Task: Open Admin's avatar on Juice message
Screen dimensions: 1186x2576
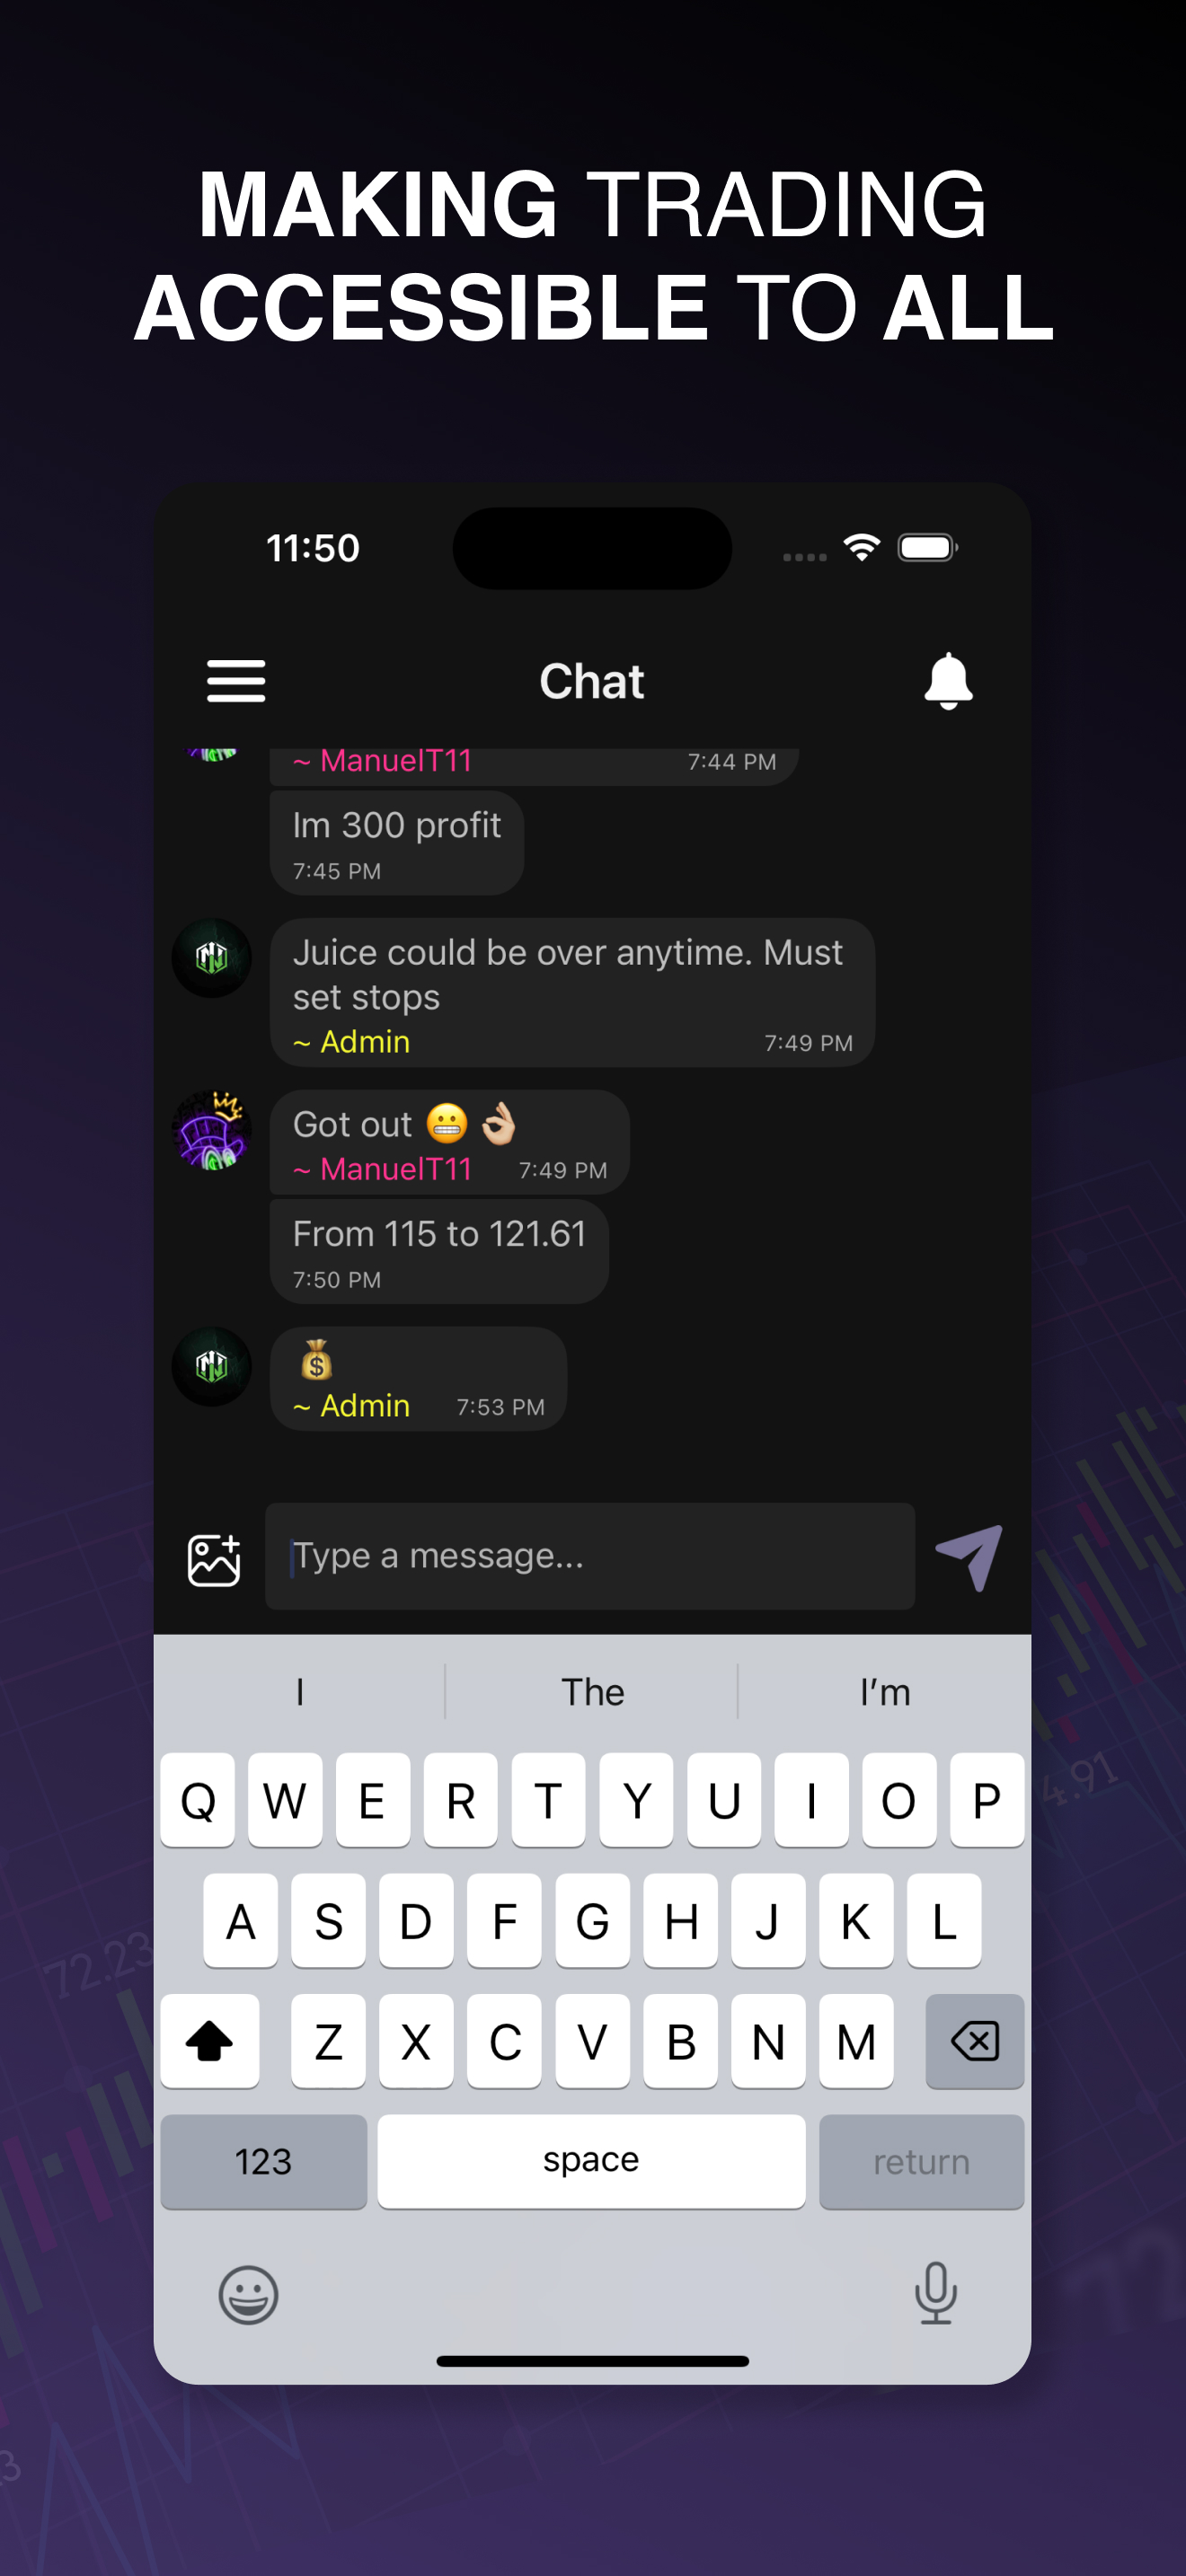Action: (x=211, y=958)
